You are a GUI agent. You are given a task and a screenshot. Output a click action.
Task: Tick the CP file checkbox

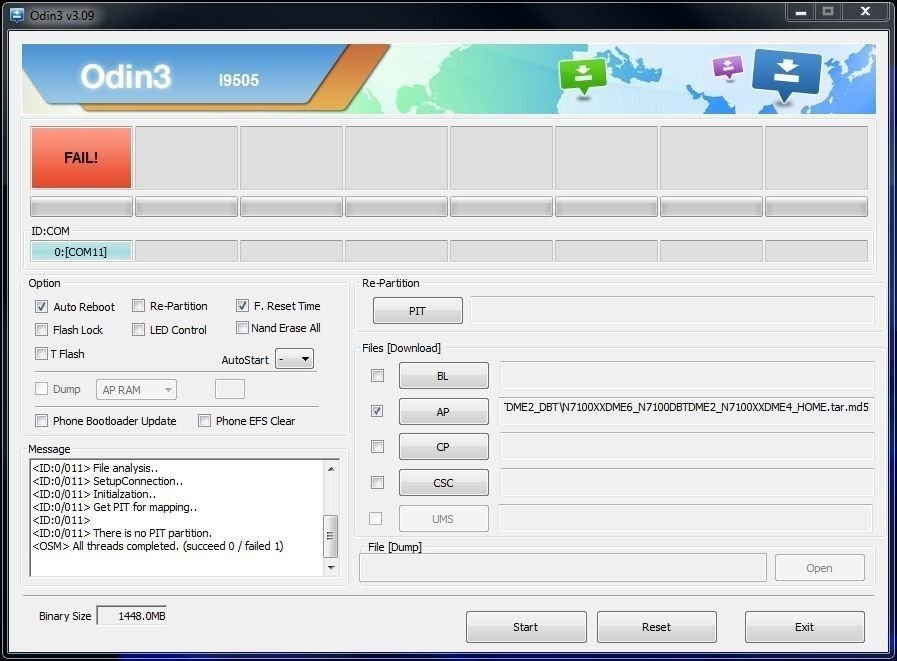click(x=377, y=446)
